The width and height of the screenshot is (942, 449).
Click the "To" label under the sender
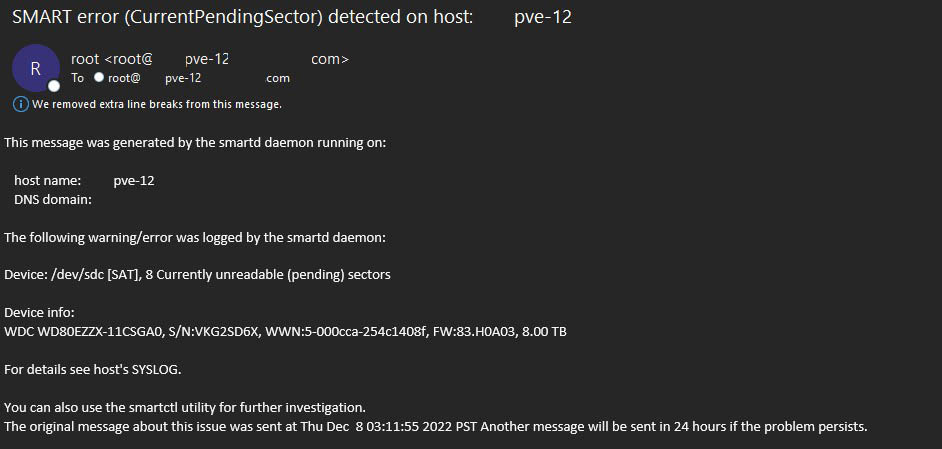(x=77, y=78)
